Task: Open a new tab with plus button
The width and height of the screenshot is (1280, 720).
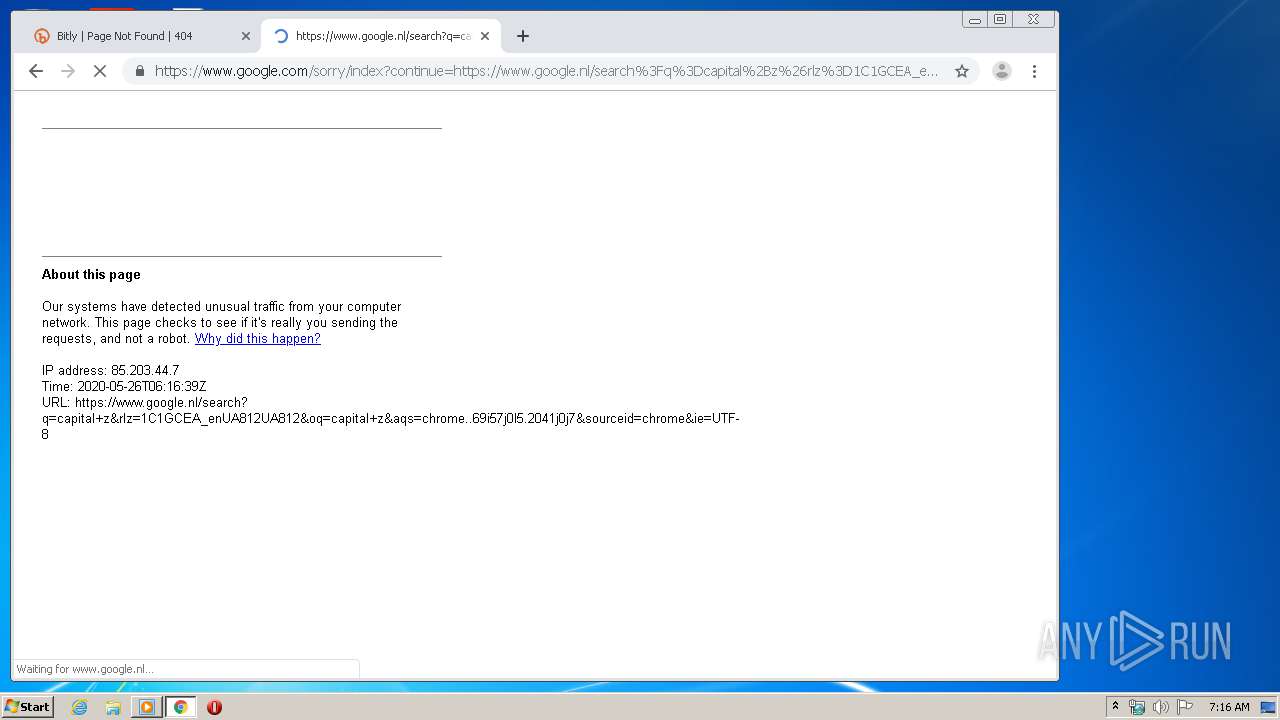Action: 522,36
